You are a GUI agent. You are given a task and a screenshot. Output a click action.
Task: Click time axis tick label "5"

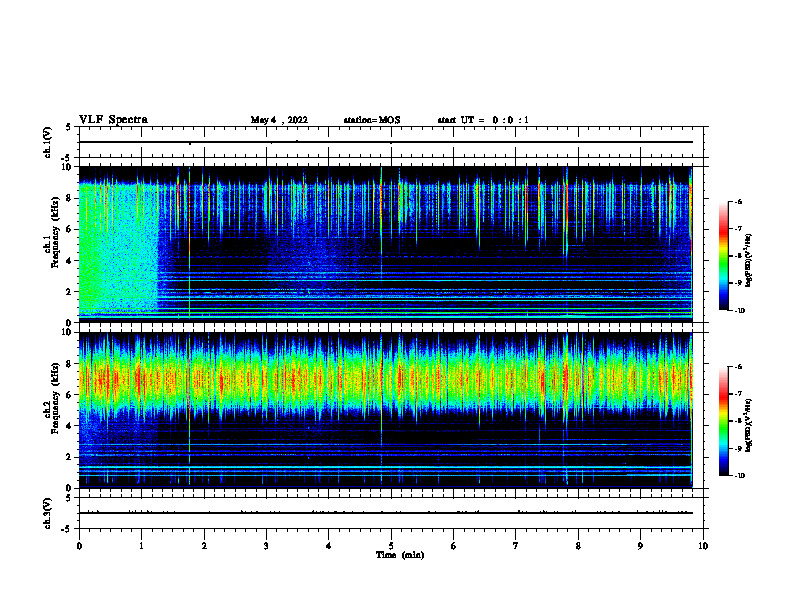[x=391, y=546]
